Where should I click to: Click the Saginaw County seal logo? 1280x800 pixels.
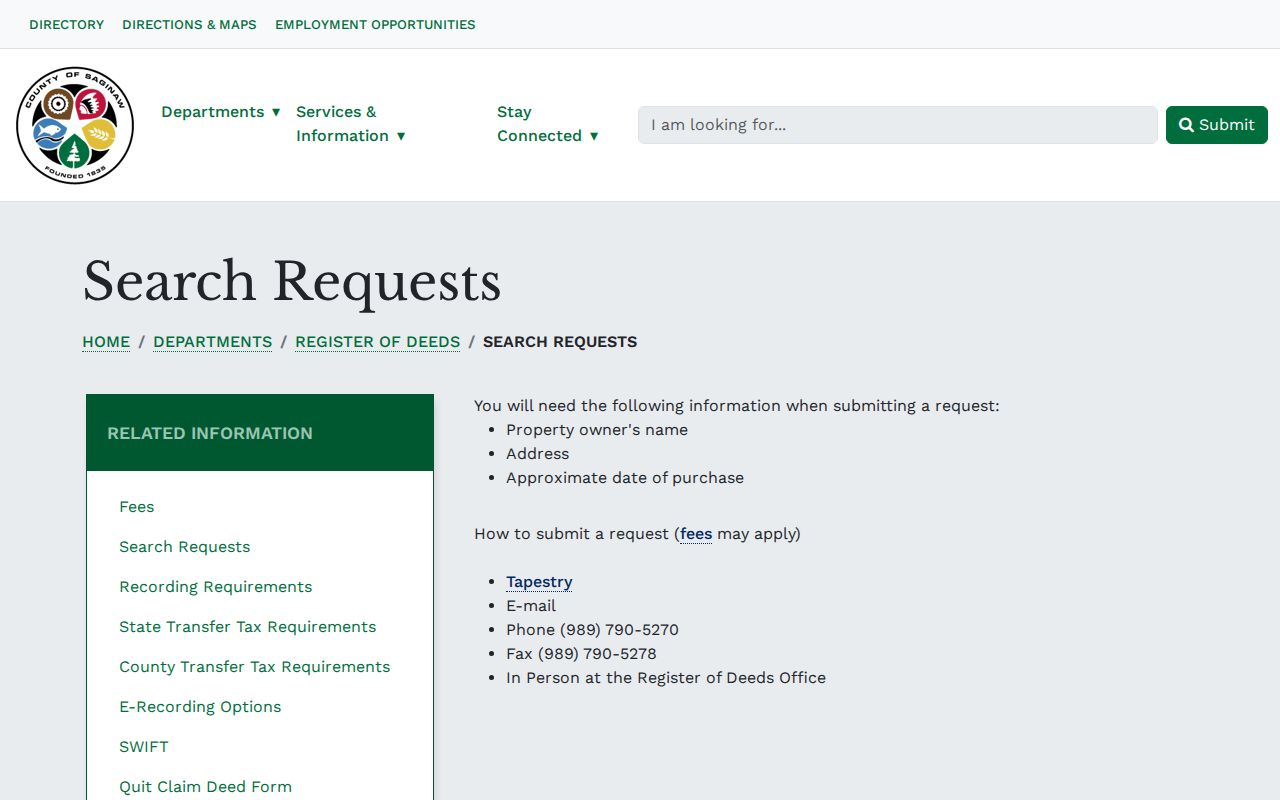75,125
